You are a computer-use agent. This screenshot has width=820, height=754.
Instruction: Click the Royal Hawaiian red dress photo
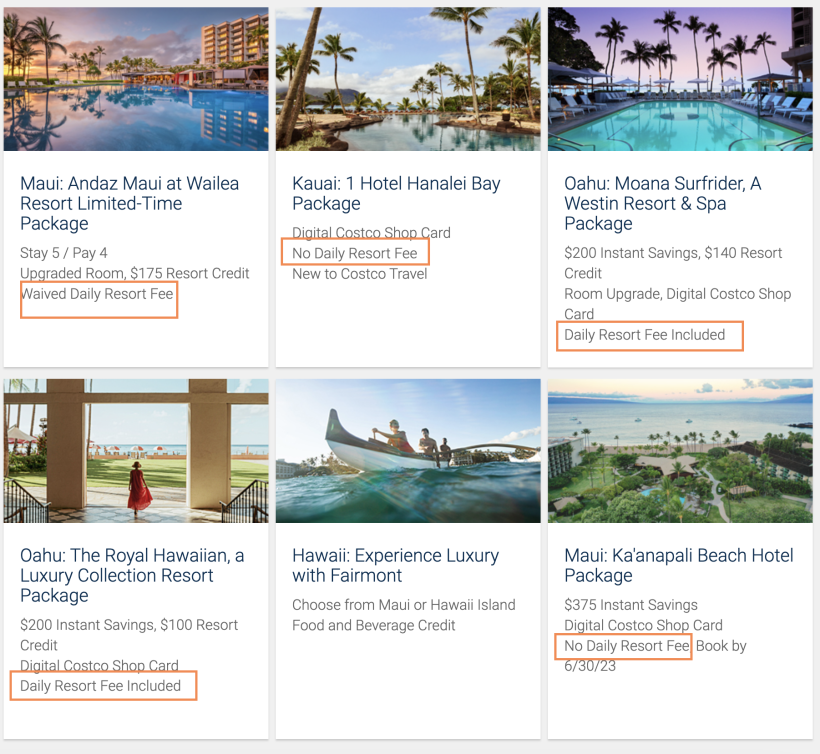click(136, 451)
